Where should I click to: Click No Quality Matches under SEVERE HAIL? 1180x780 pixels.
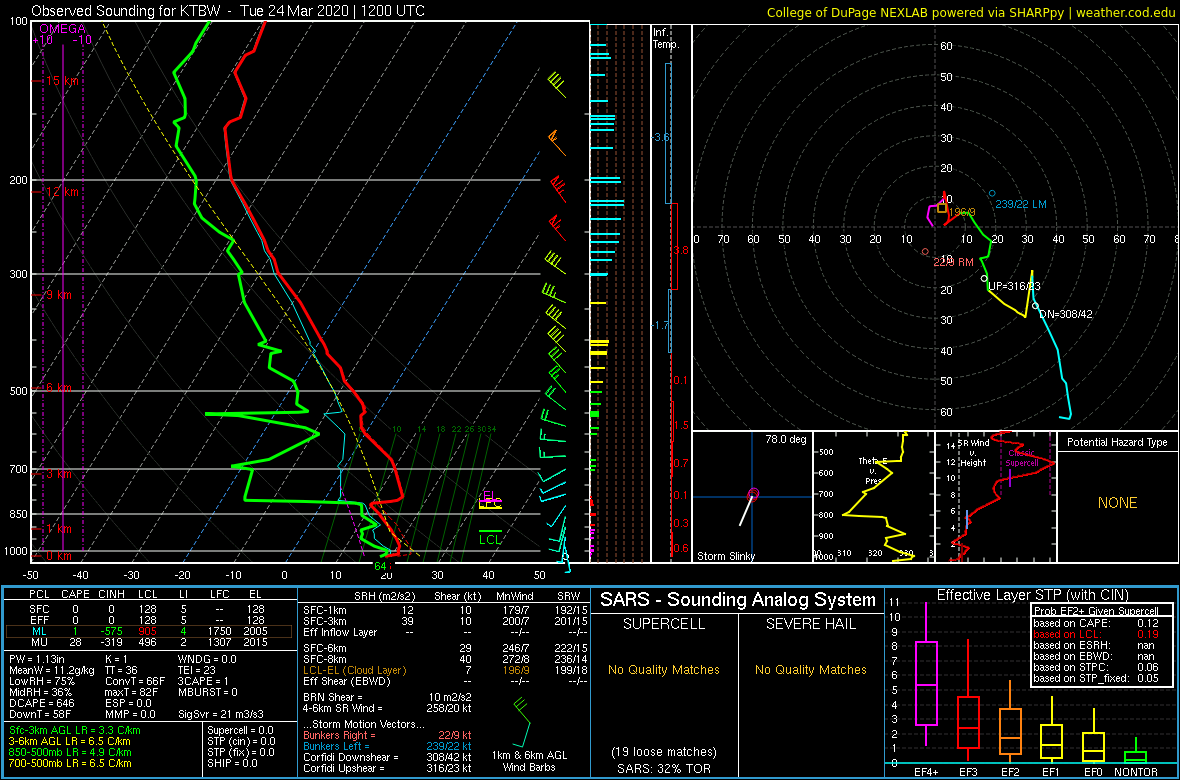[810, 670]
